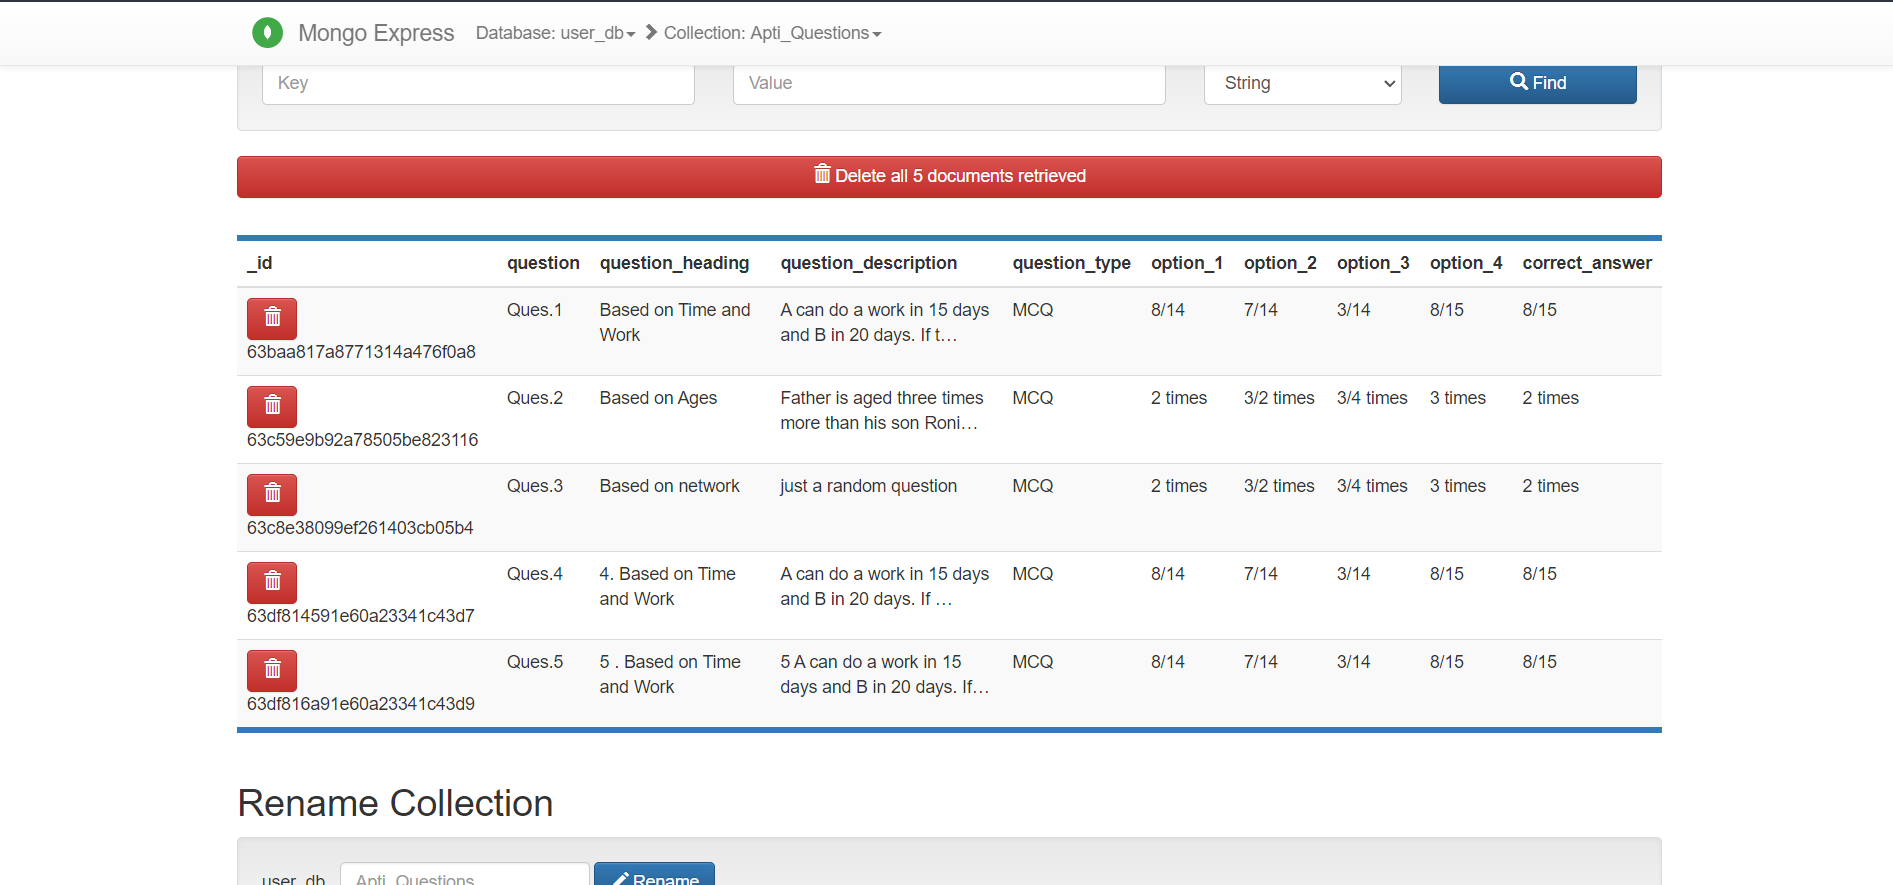Sort by the _id column header

click(x=260, y=263)
